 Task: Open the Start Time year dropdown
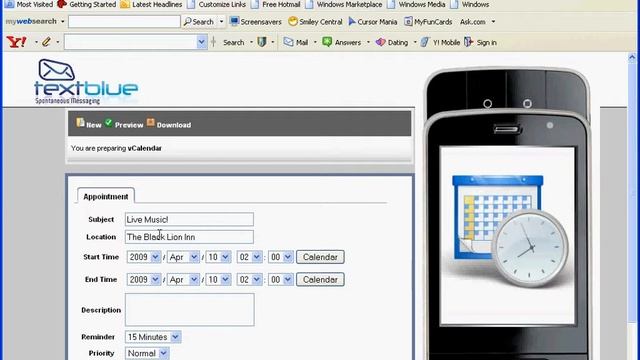tap(144, 257)
